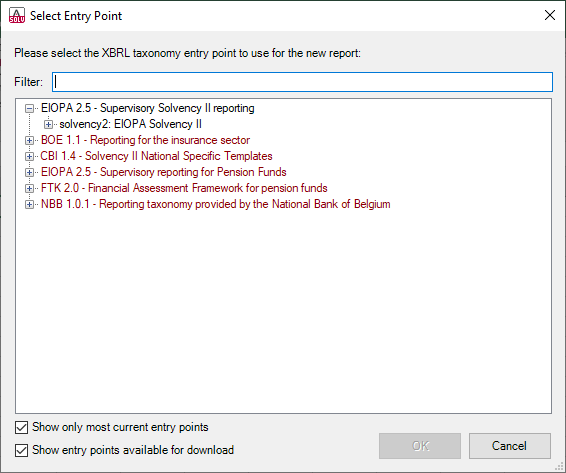Uncheck Show entry points available for download
This screenshot has width=566, height=473.
pos(22,450)
